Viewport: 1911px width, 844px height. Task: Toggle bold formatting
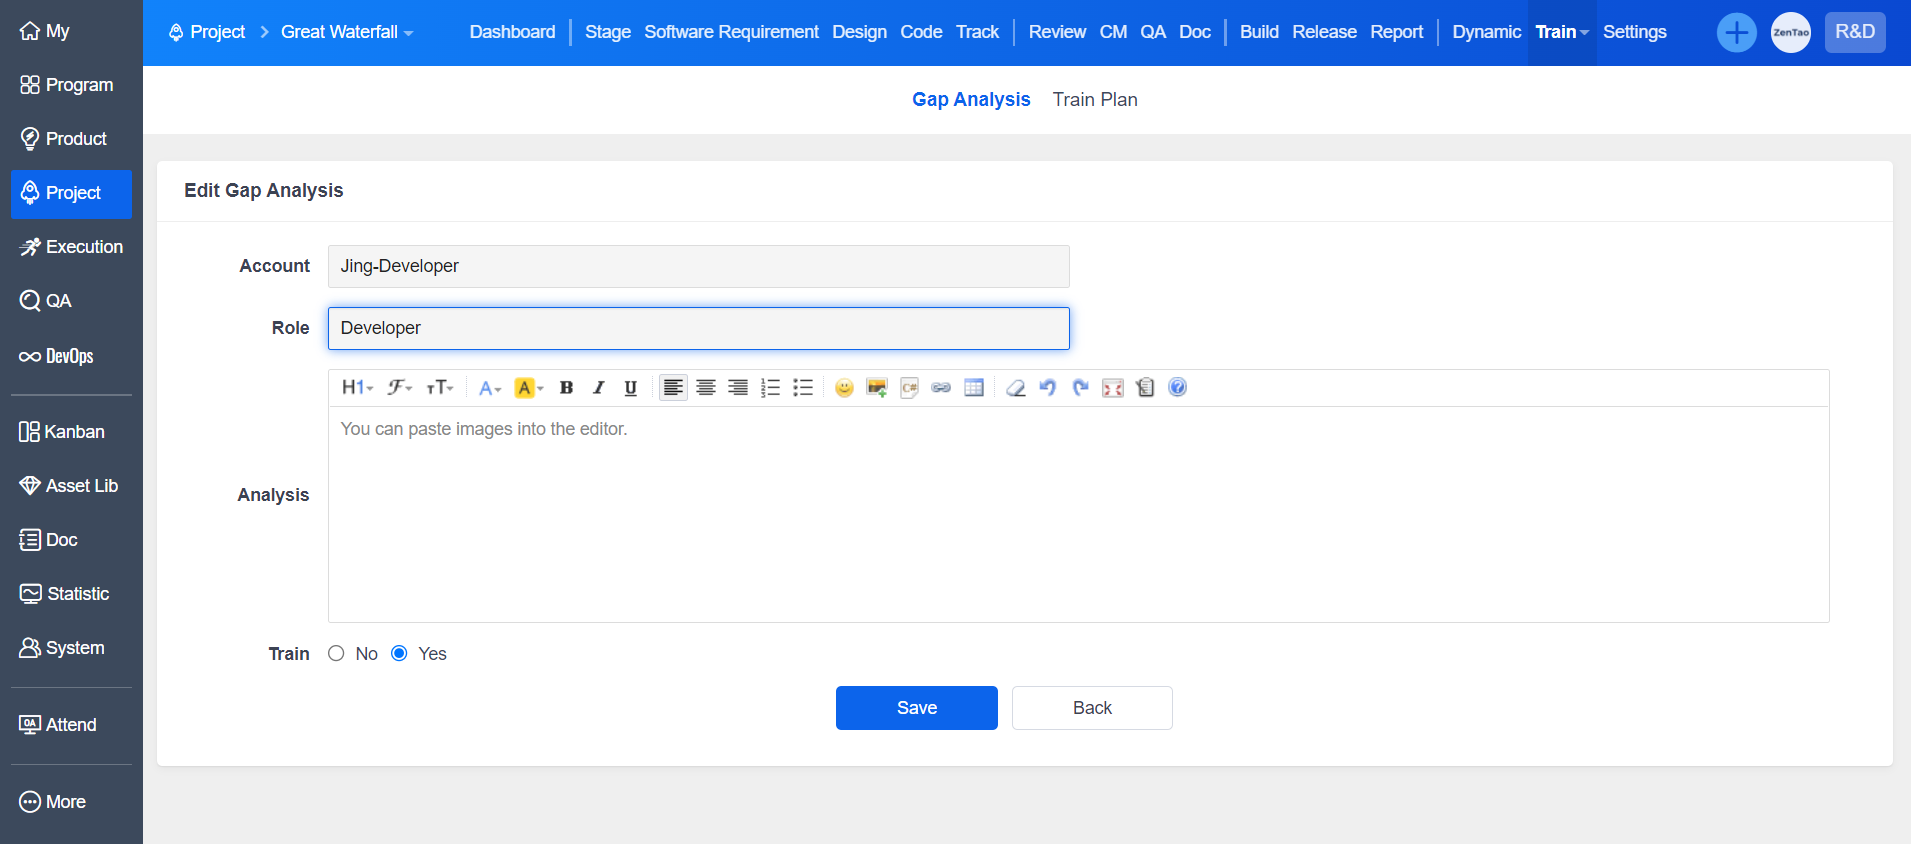coord(566,388)
